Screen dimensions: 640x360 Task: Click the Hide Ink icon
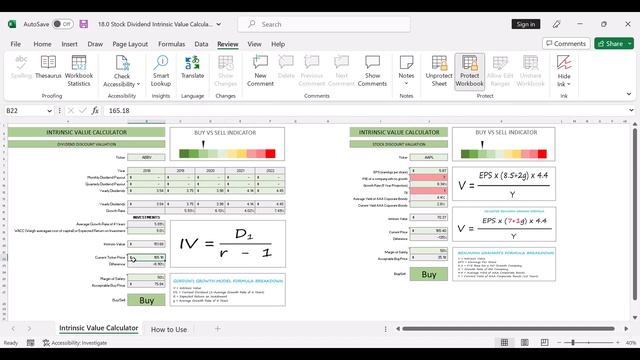(564, 71)
